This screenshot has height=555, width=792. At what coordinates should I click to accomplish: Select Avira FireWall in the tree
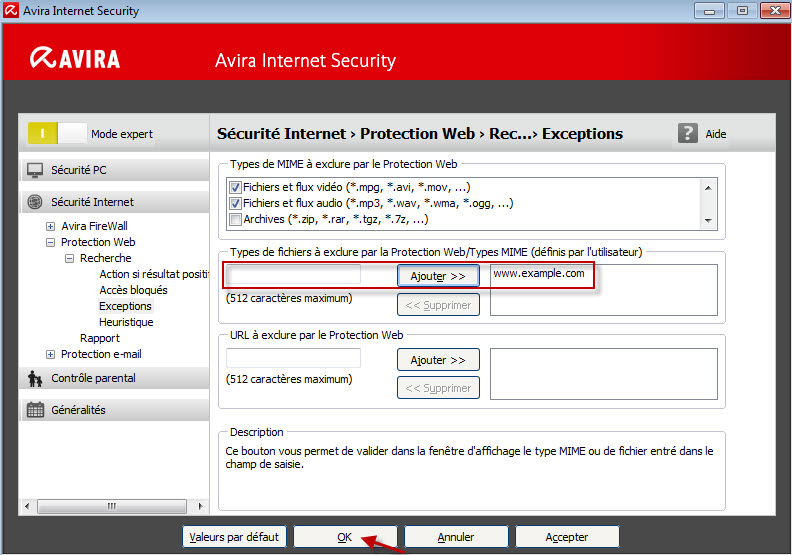pyautogui.click(x=94, y=226)
